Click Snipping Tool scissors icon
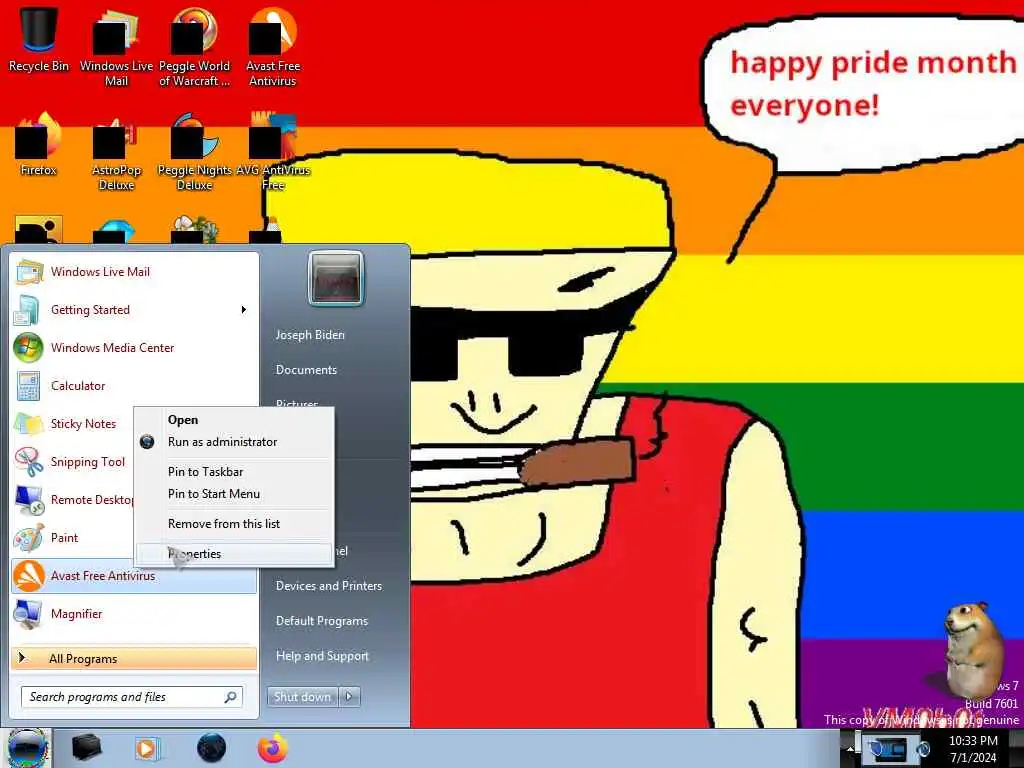1024x768 pixels. click(x=29, y=462)
